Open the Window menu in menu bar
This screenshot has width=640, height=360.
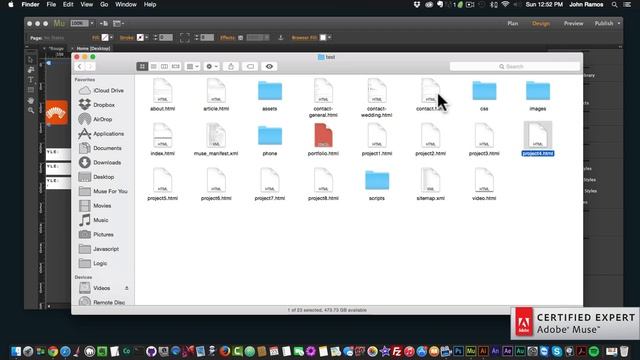point(126,4)
